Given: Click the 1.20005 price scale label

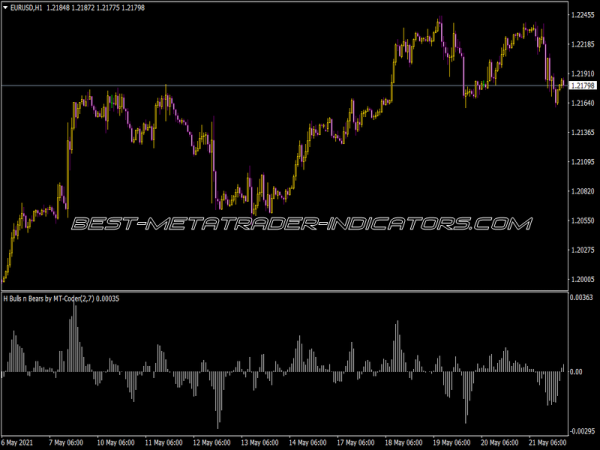Looking at the screenshot, I should pyautogui.click(x=583, y=279).
